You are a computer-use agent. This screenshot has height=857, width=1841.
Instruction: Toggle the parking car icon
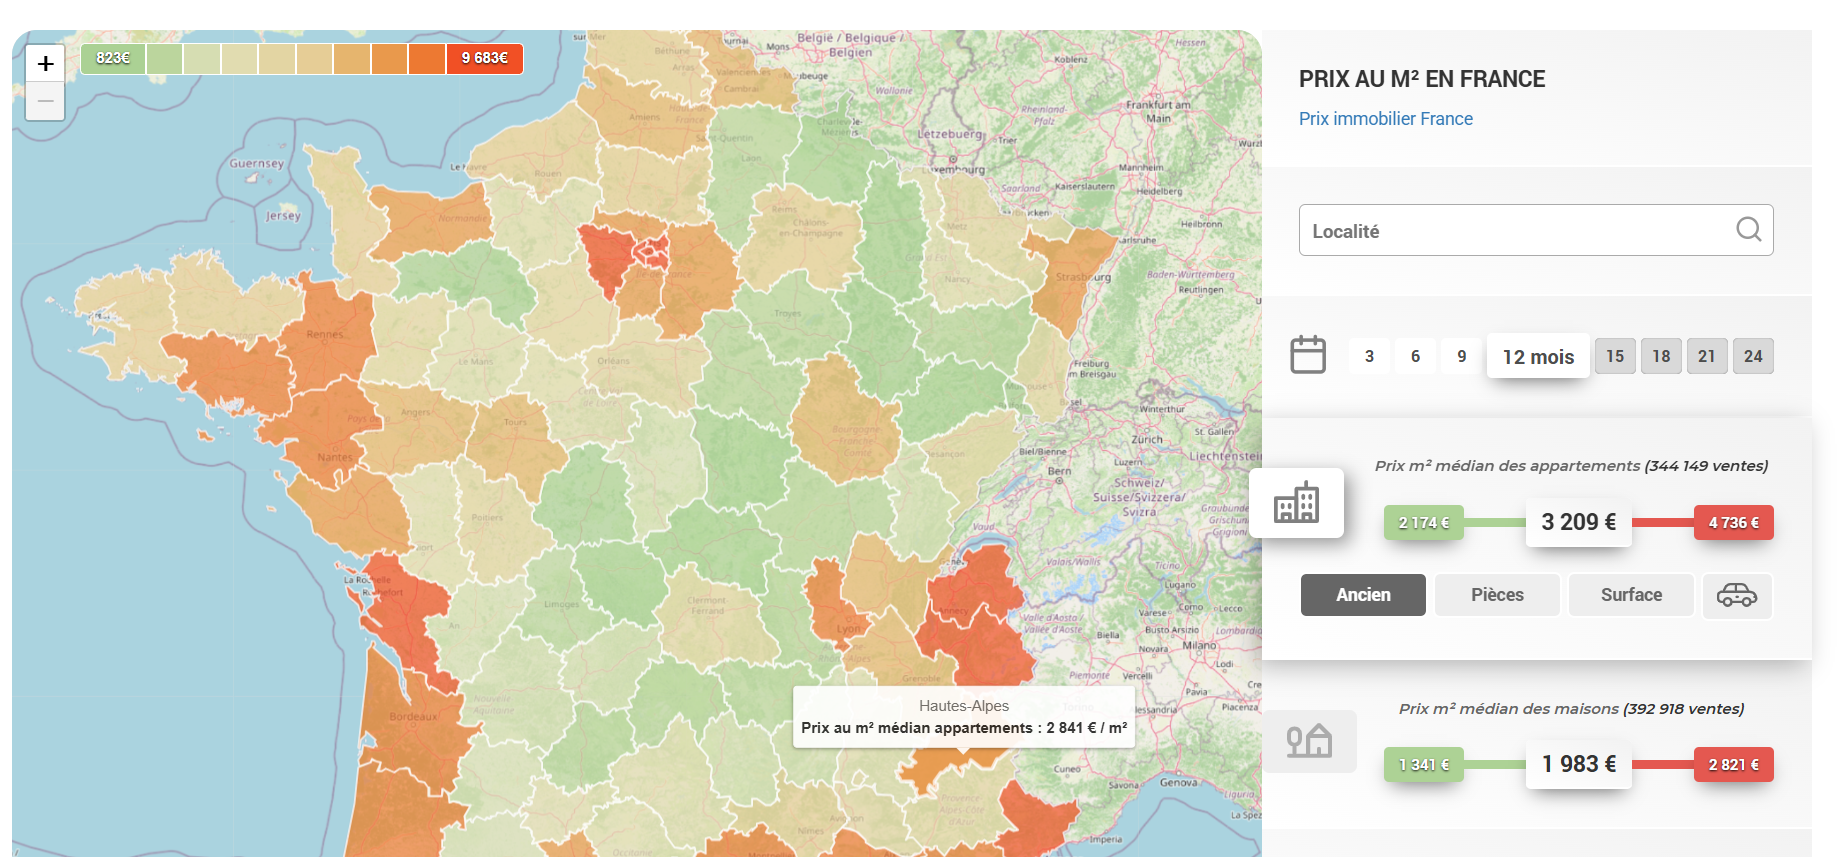(x=1737, y=595)
